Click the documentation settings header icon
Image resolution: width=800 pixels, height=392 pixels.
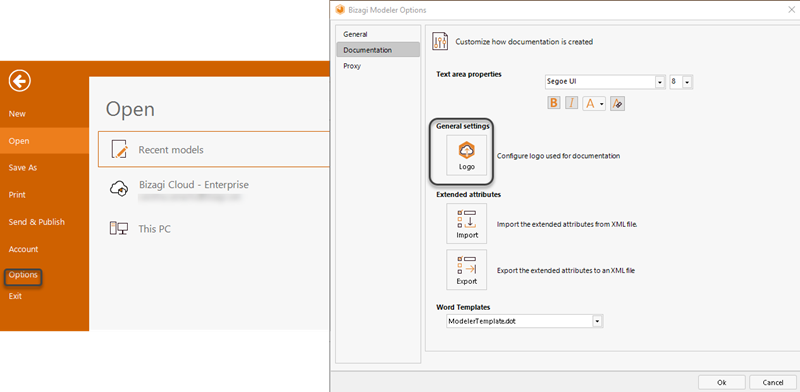[x=440, y=41]
